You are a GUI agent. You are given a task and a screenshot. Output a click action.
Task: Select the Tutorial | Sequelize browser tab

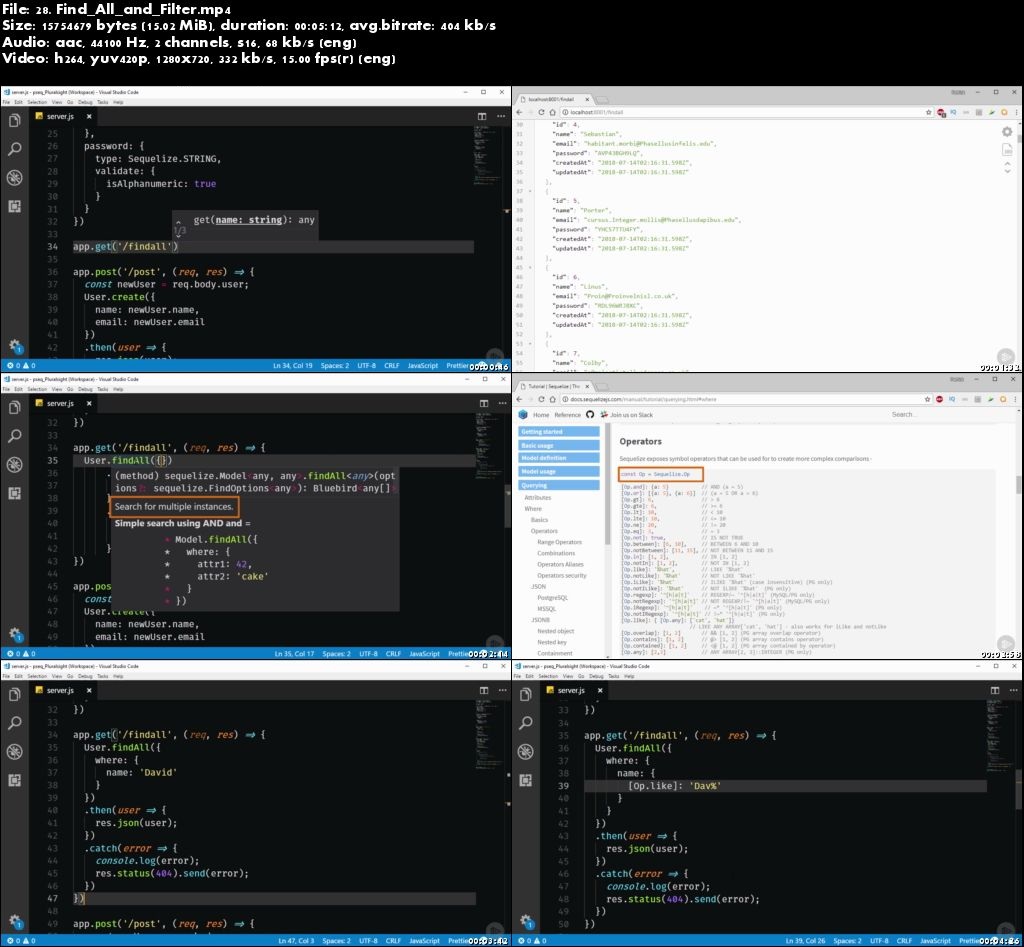pos(554,386)
